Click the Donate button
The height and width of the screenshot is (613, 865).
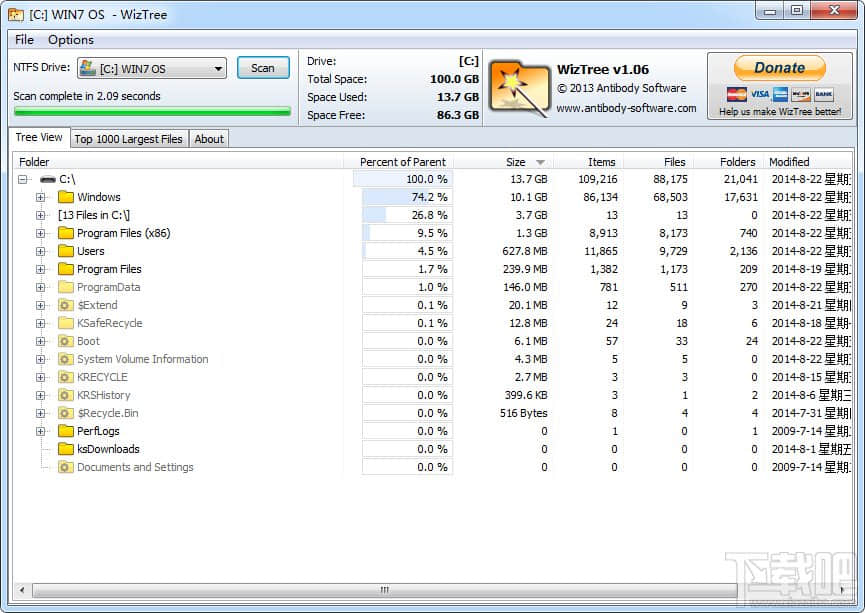[779, 68]
